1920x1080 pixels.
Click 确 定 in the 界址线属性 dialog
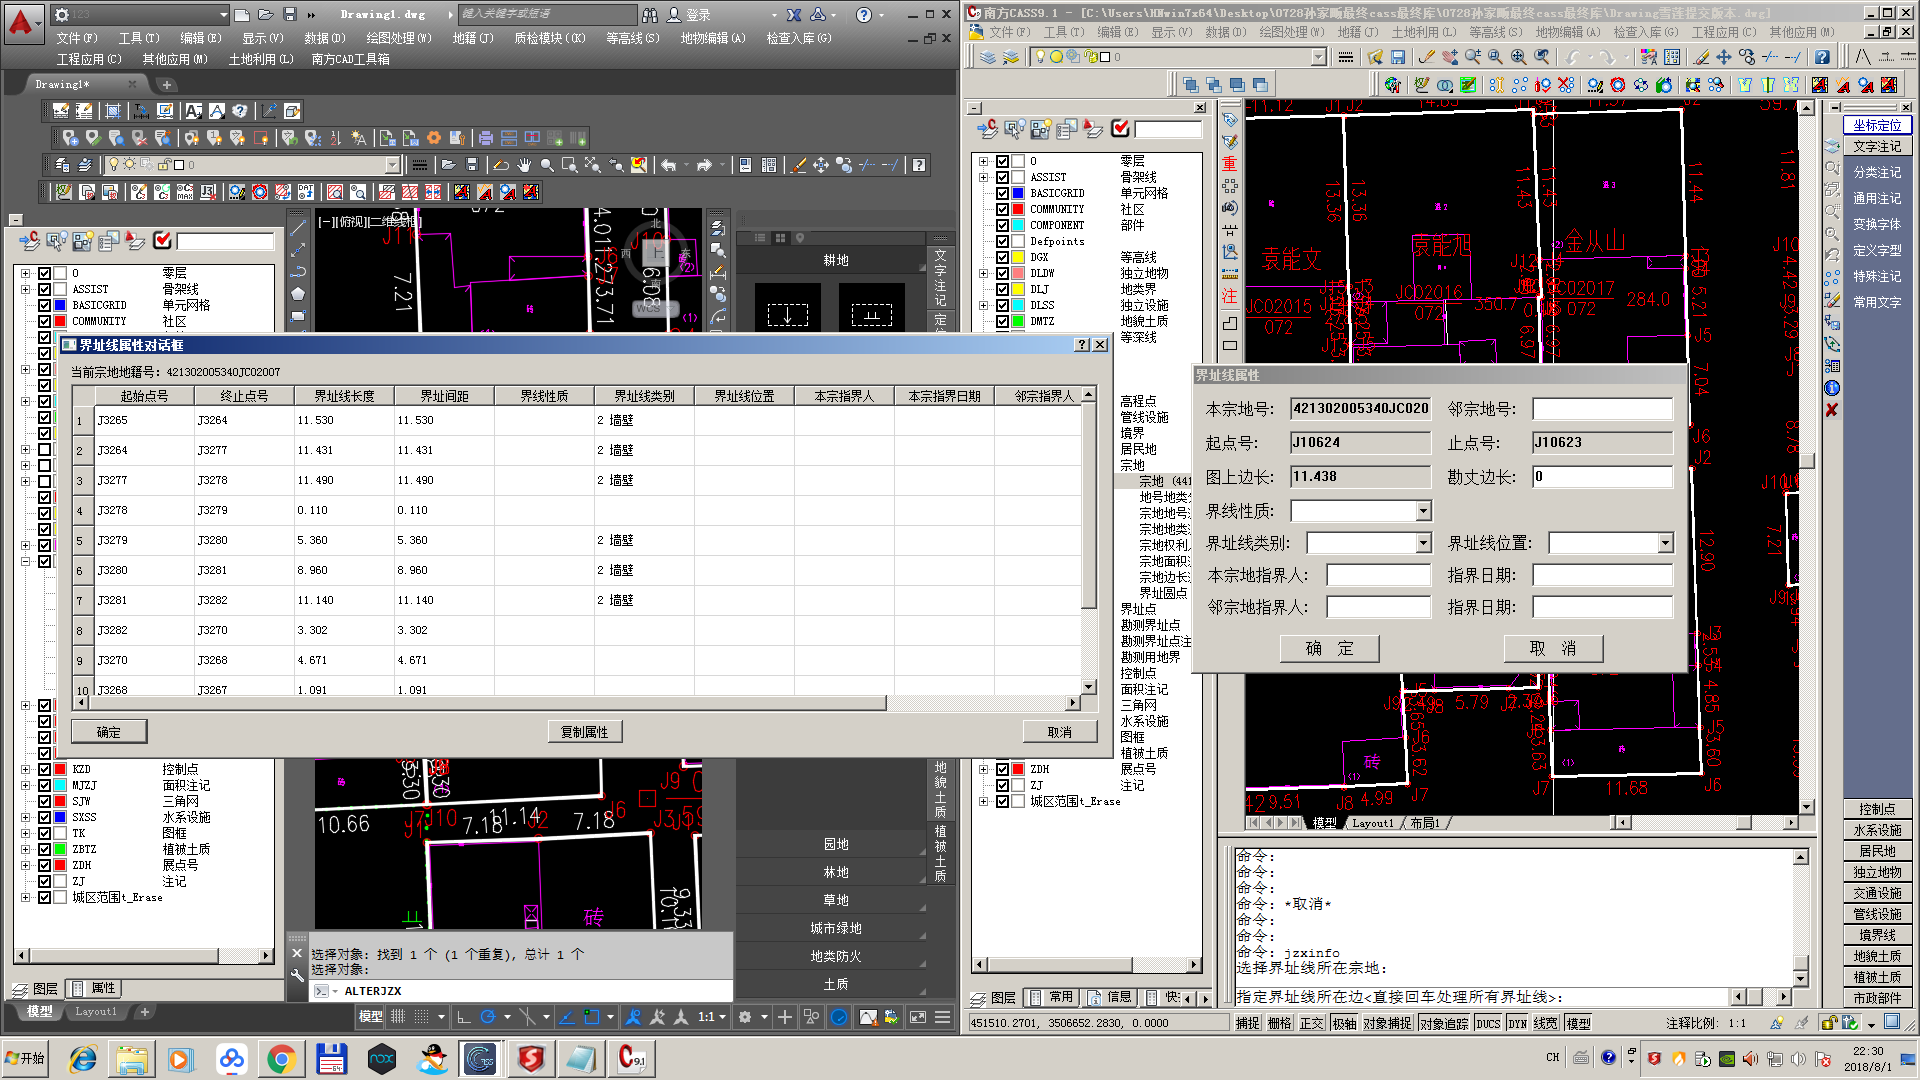pos(1329,648)
